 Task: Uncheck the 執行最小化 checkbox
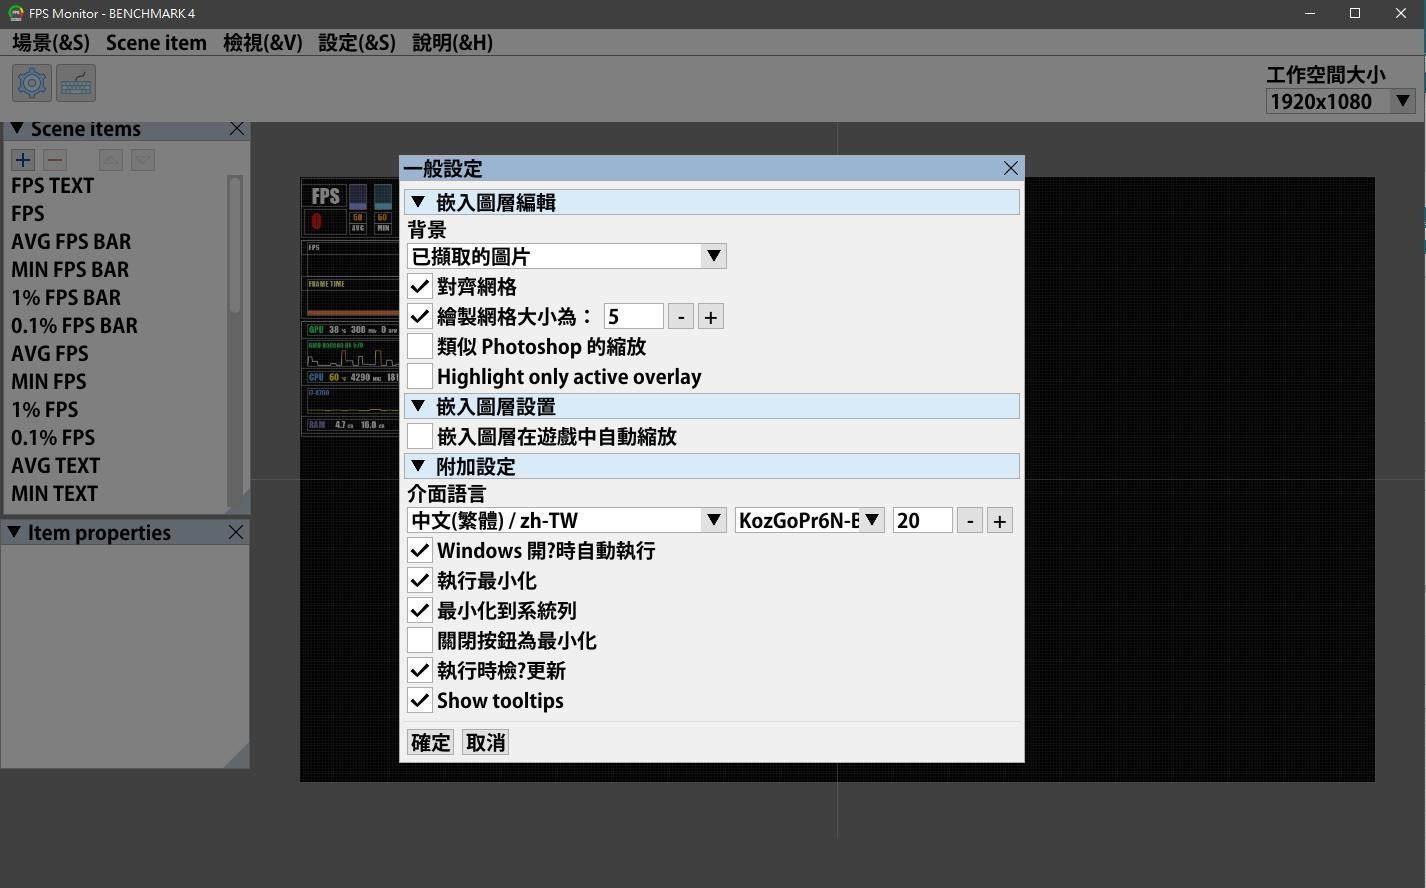click(420, 581)
